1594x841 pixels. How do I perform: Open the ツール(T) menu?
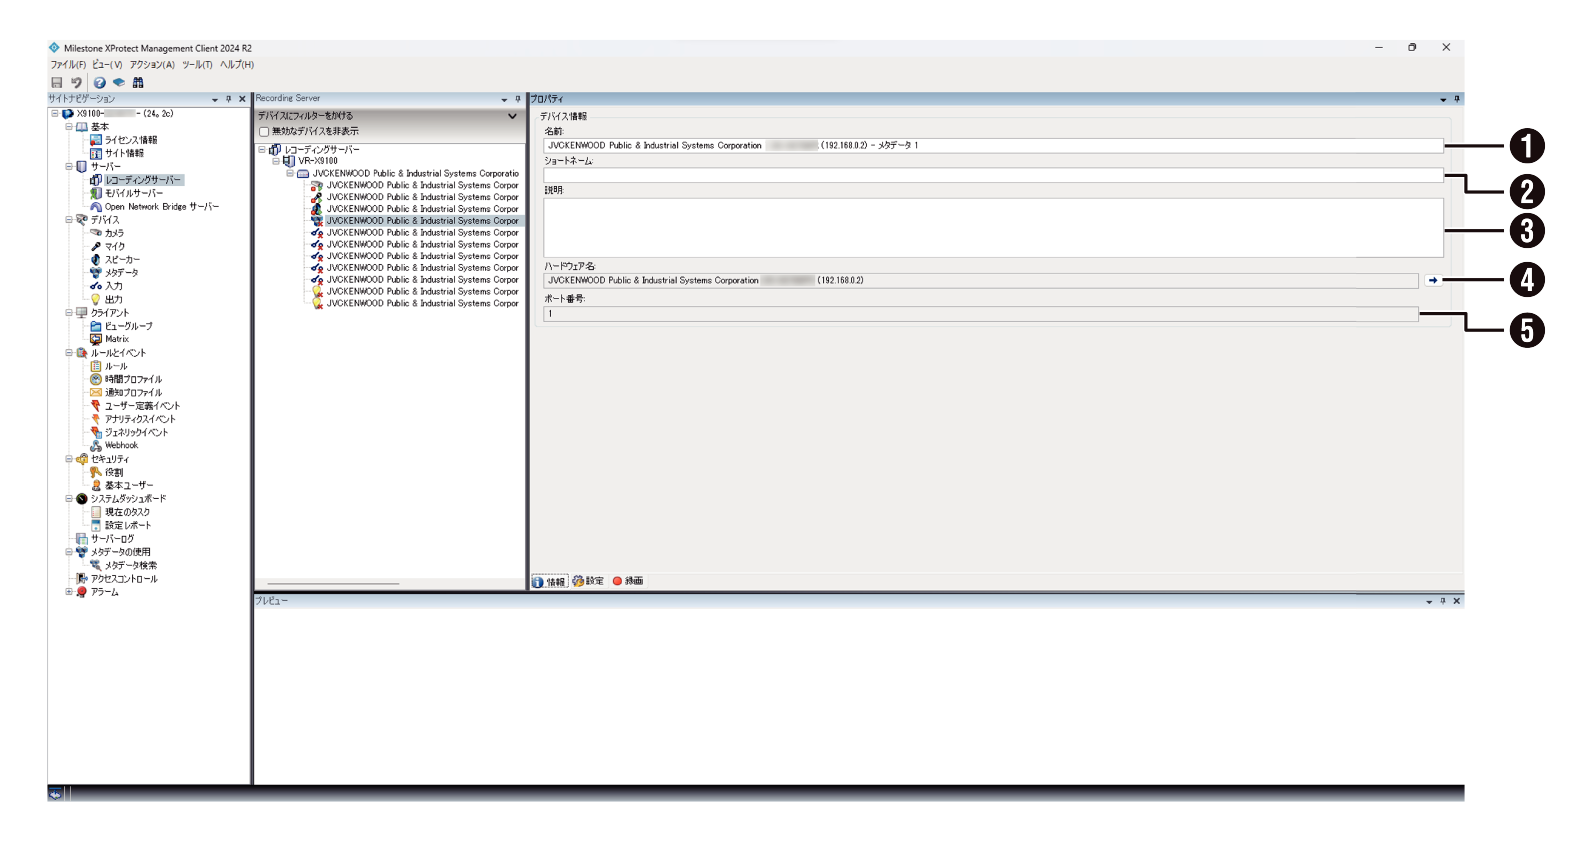(x=197, y=64)
